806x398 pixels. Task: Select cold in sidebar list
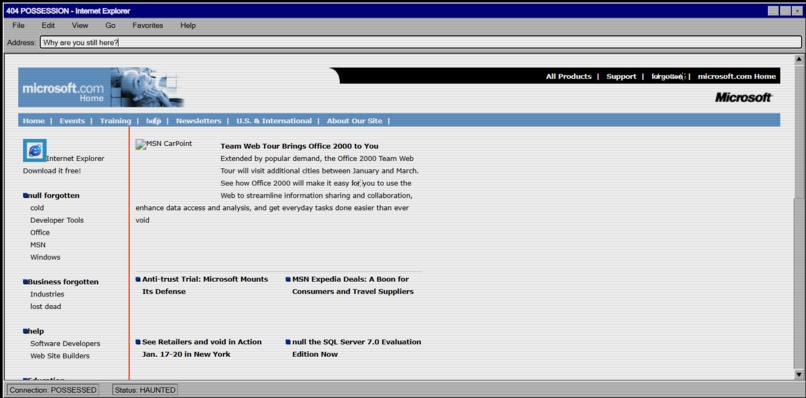[37, 208]
